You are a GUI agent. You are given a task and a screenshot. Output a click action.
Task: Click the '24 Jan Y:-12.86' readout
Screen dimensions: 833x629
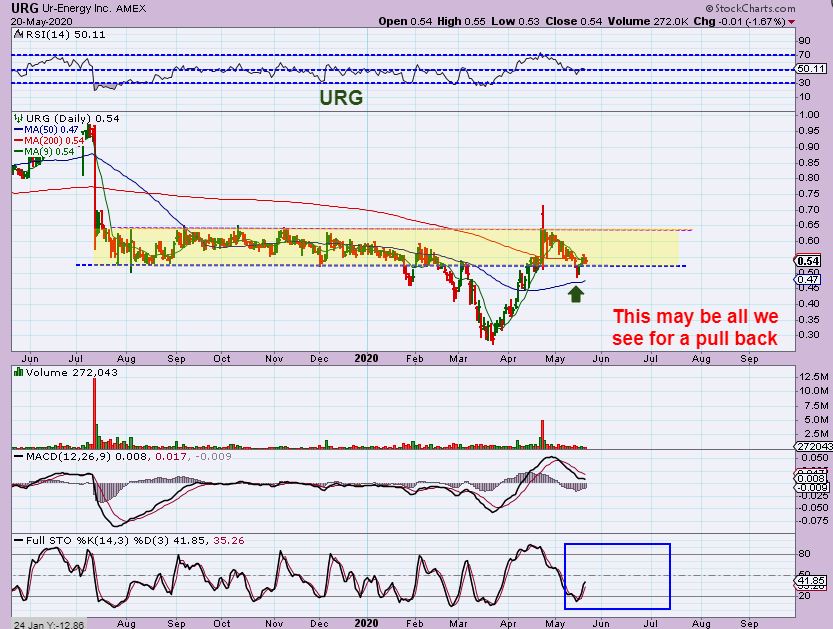48,625
